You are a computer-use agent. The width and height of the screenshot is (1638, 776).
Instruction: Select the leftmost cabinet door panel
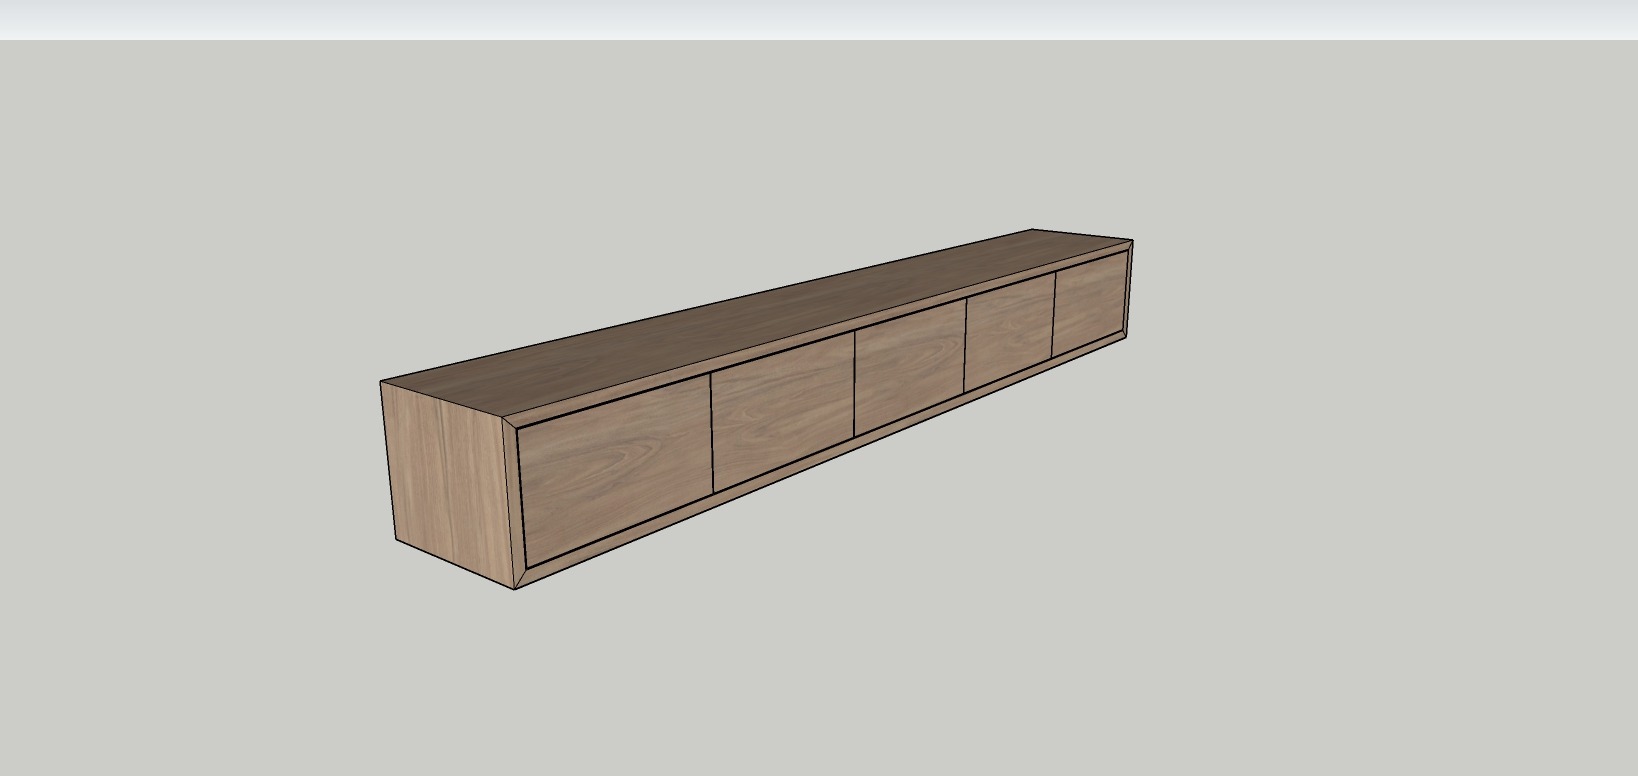[x=617, y=472]
